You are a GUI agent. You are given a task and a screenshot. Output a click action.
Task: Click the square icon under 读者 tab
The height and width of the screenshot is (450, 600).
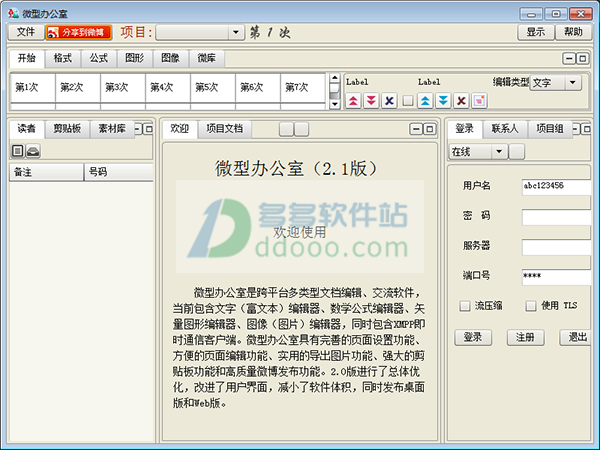17,151
